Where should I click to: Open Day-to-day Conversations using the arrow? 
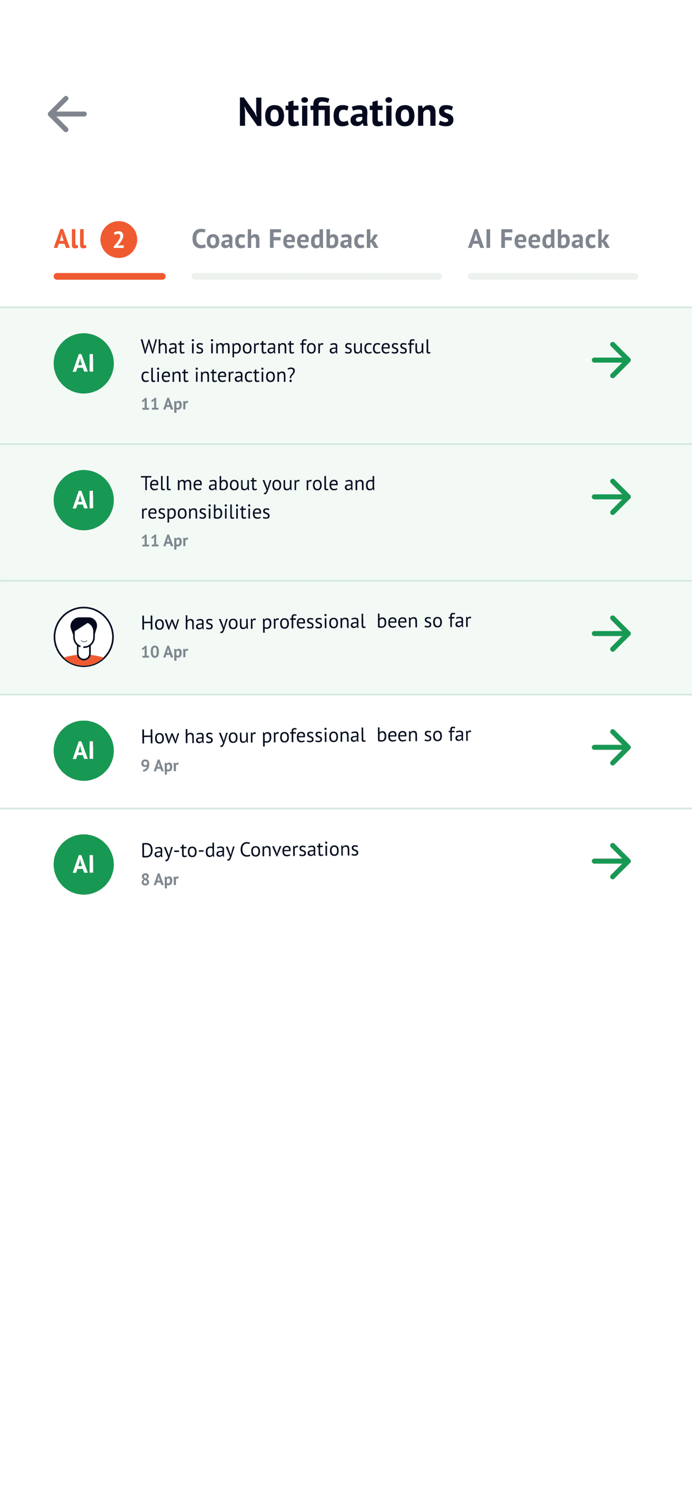[612, 861]
